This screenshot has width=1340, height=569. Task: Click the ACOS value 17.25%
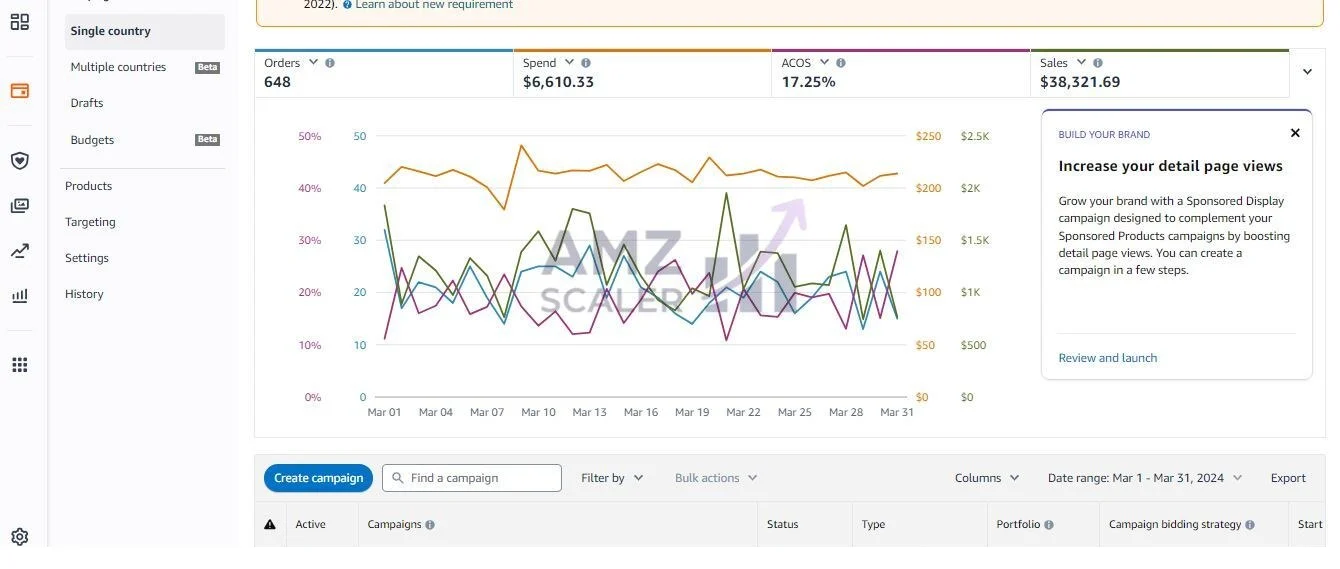click(808, 82)
